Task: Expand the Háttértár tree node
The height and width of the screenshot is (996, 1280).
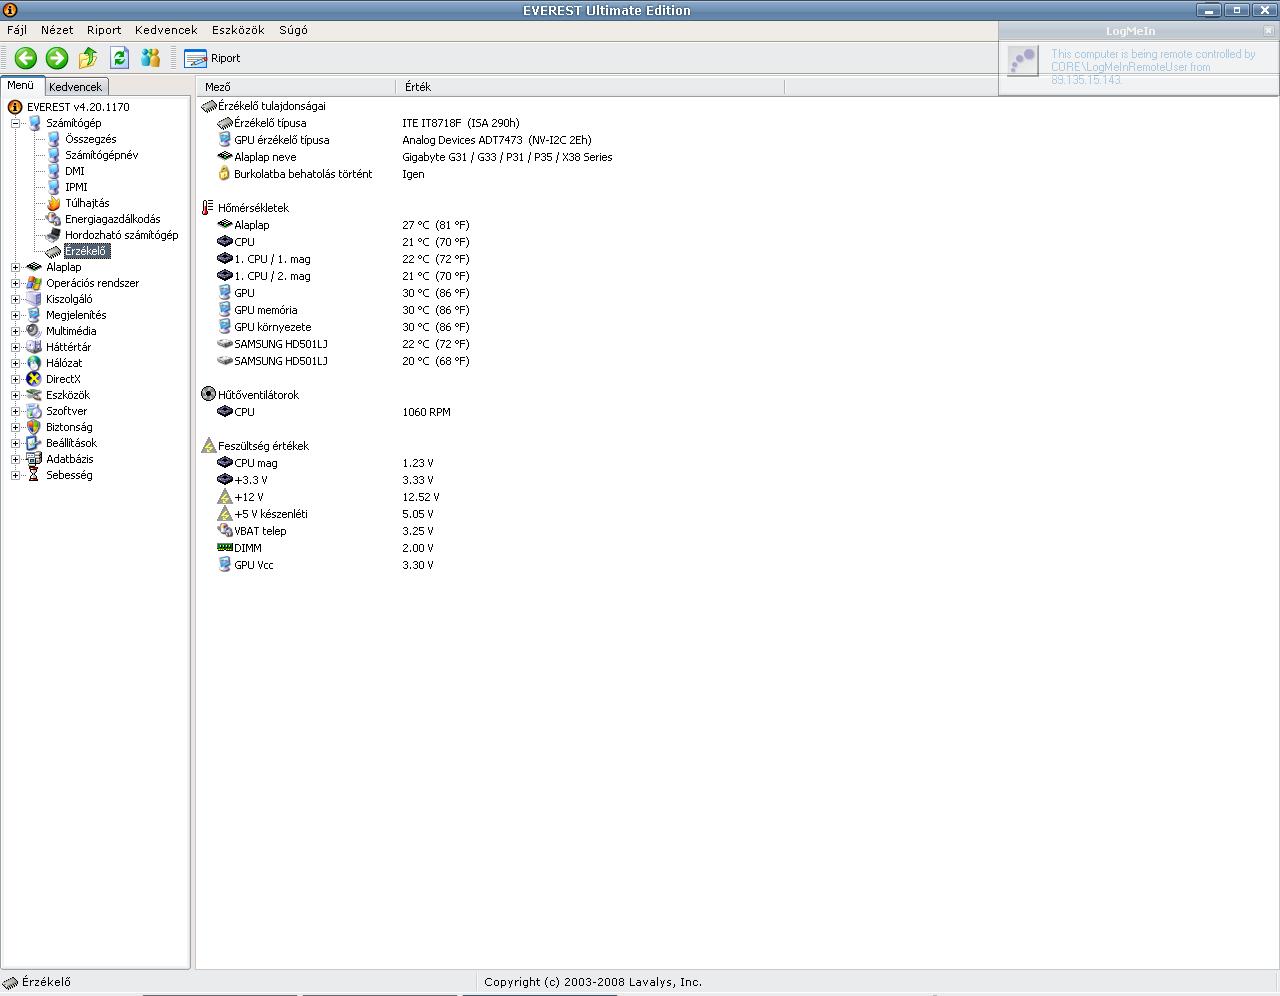Action: click(16, 347)
